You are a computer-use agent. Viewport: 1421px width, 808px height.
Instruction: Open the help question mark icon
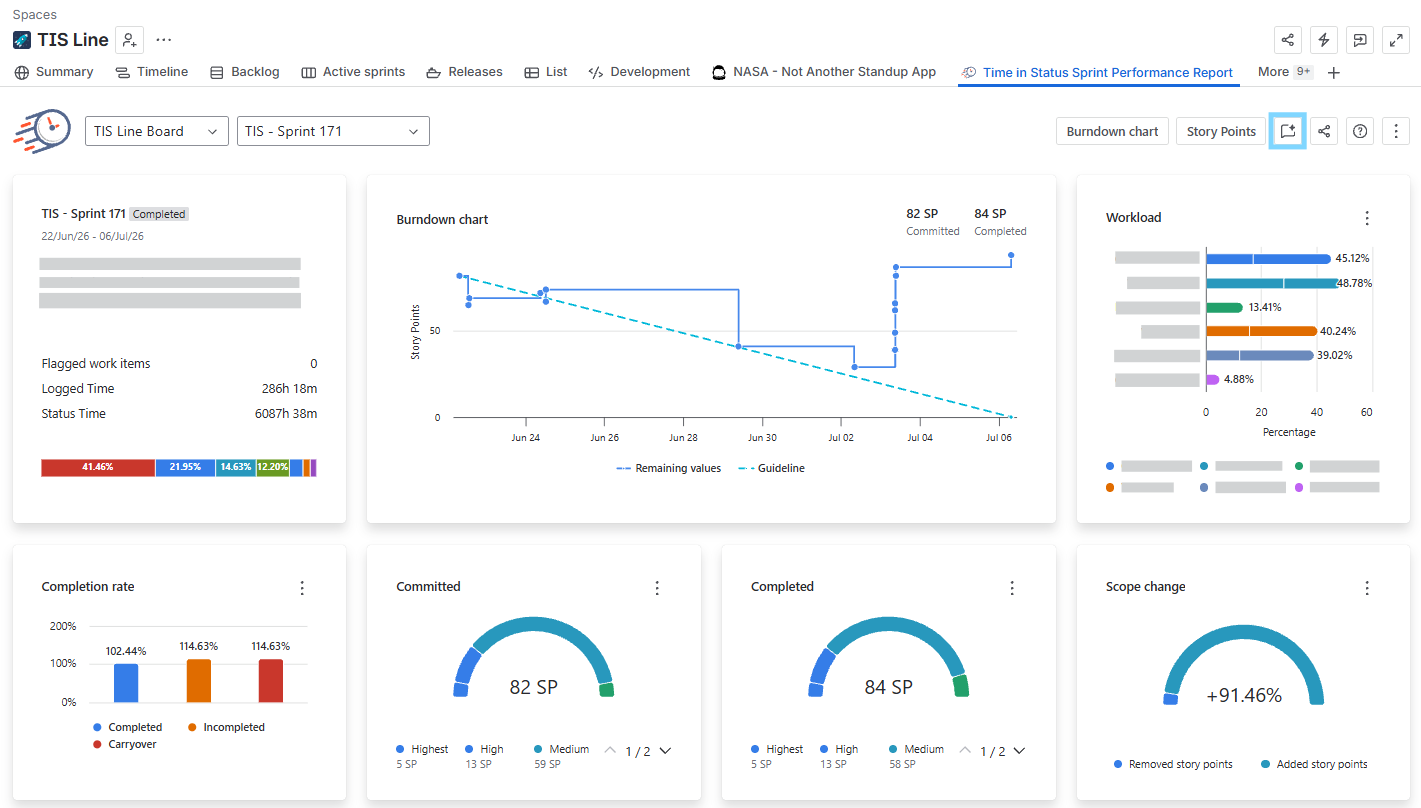1359,131
